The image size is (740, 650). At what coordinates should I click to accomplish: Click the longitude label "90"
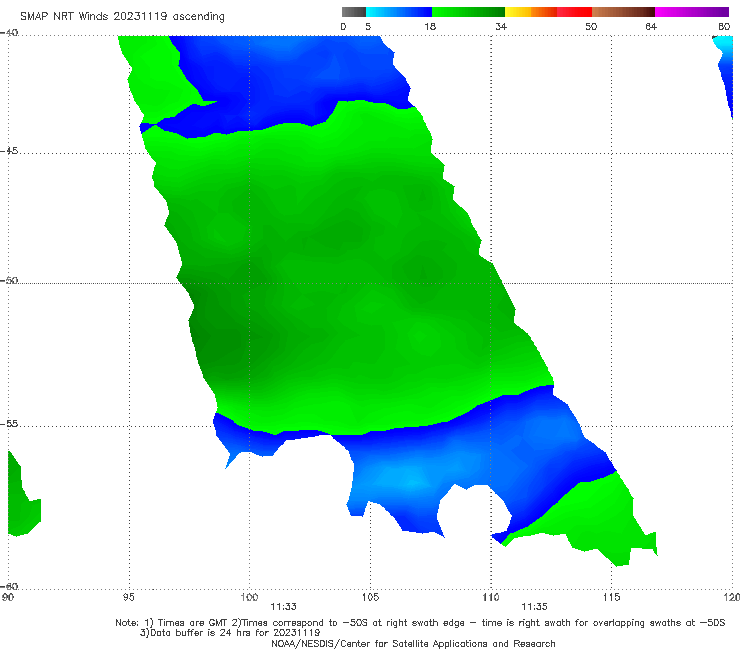[8, 598]
